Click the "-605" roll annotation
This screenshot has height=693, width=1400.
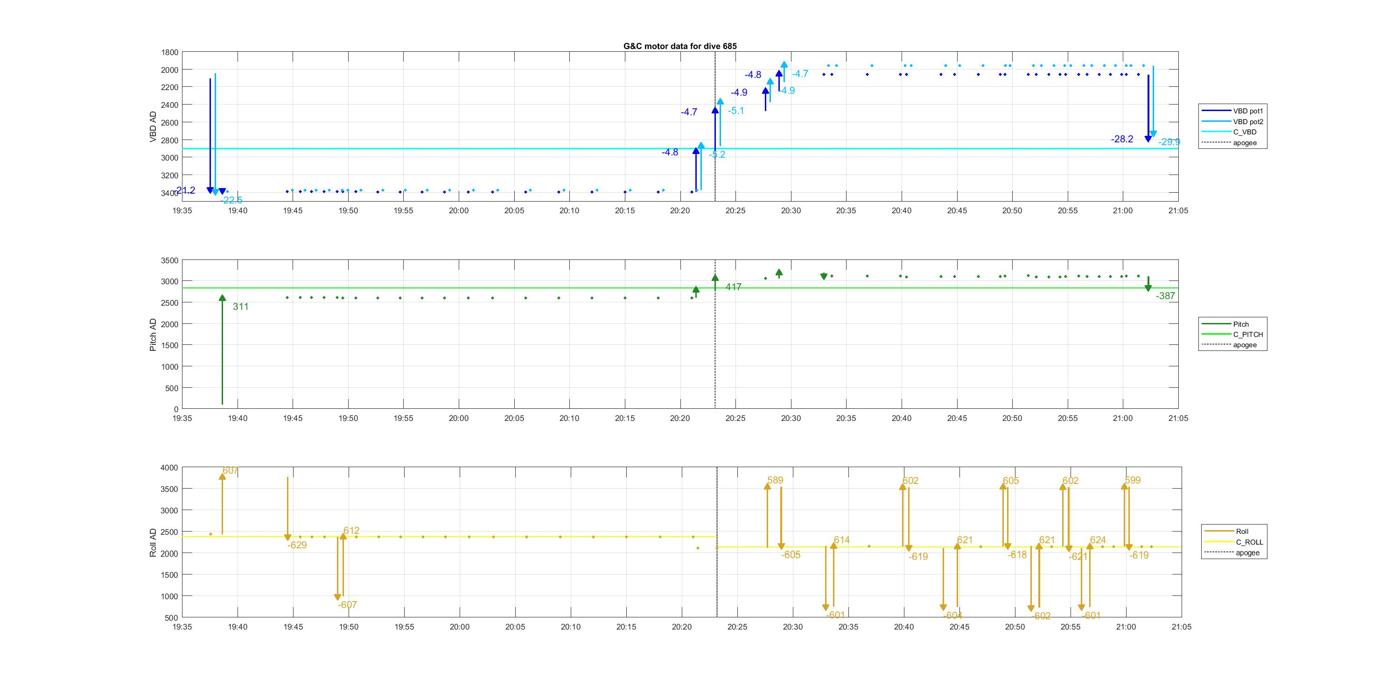click(791, 555)
